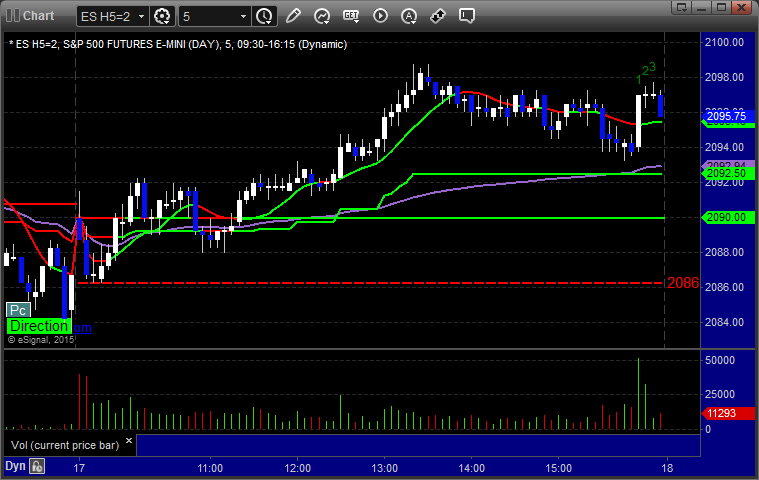Screen dimensions: 759x480
Task: Close the Vol (current price bar) pane
Action: tap(129, 440)
